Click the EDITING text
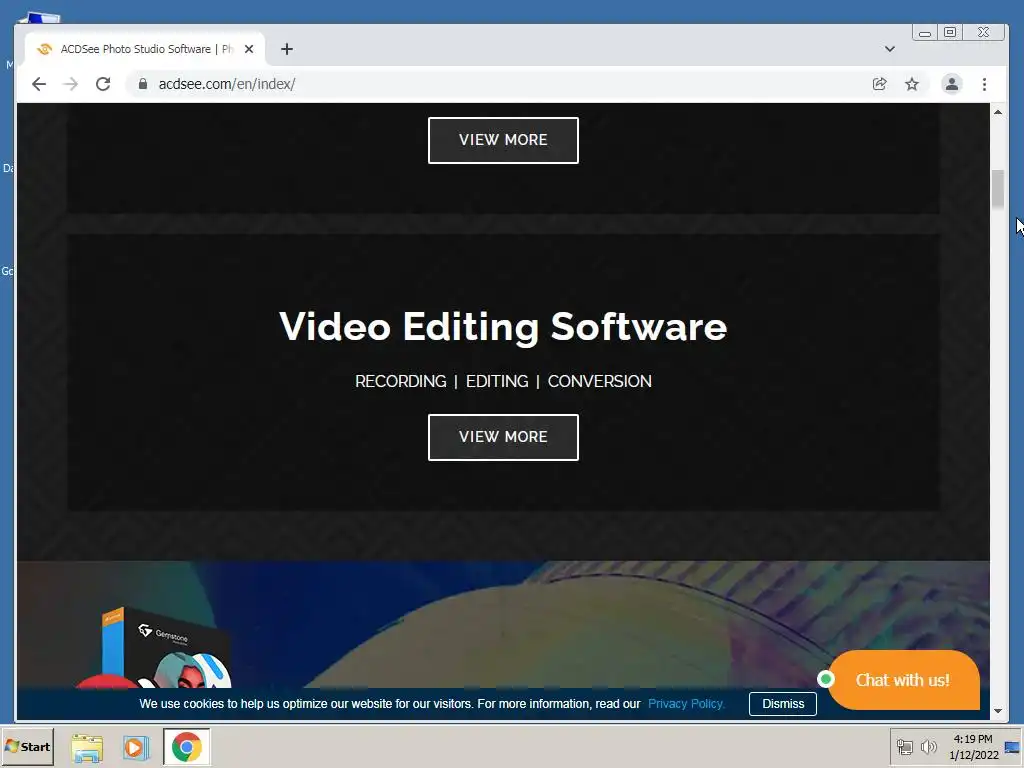 click(497, 381)
